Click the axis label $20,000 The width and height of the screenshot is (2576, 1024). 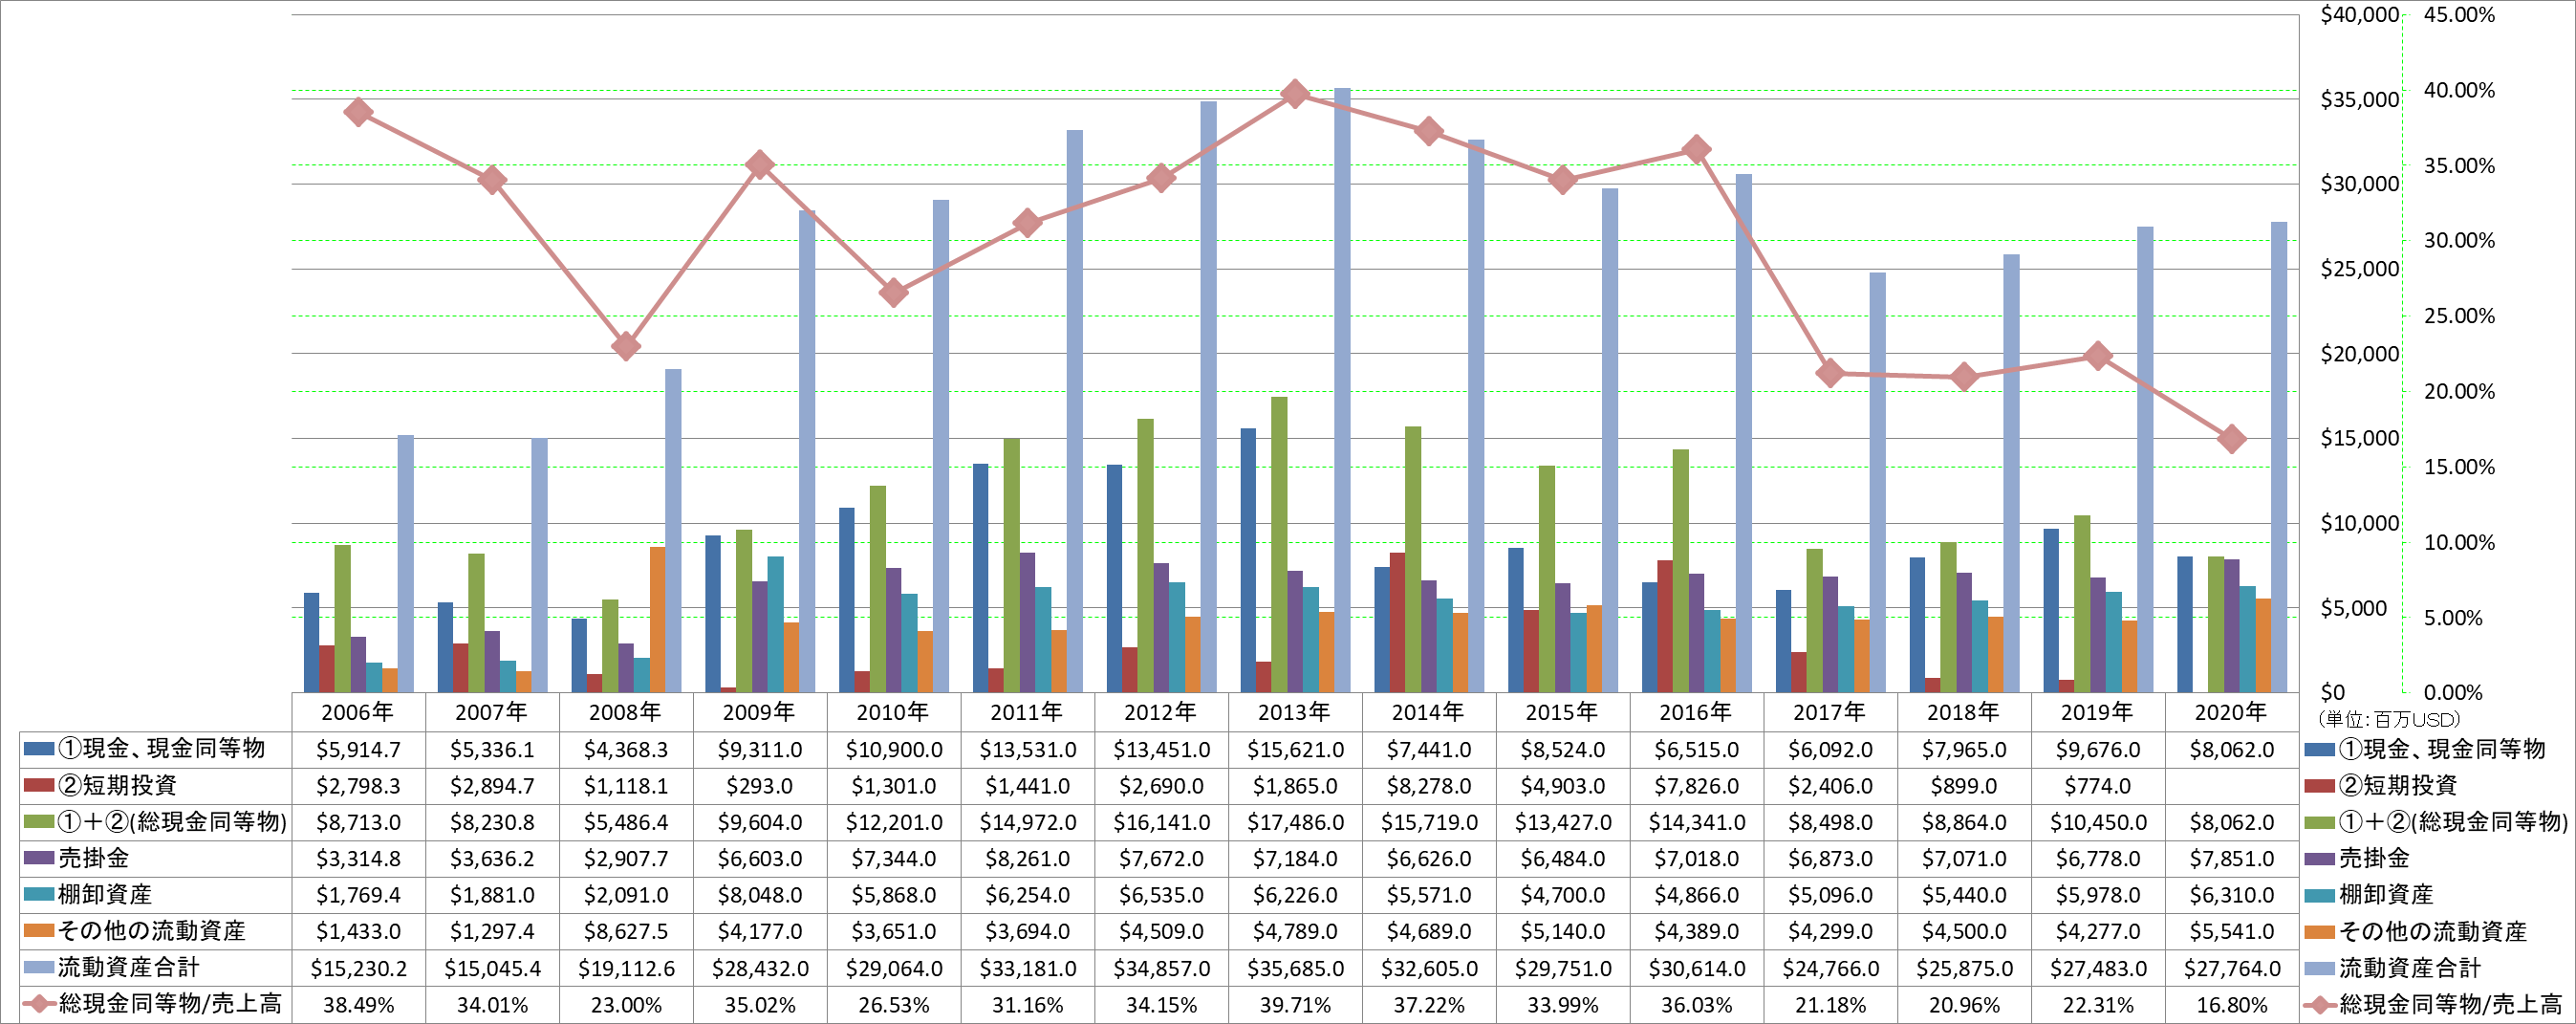pos(2360,354)
